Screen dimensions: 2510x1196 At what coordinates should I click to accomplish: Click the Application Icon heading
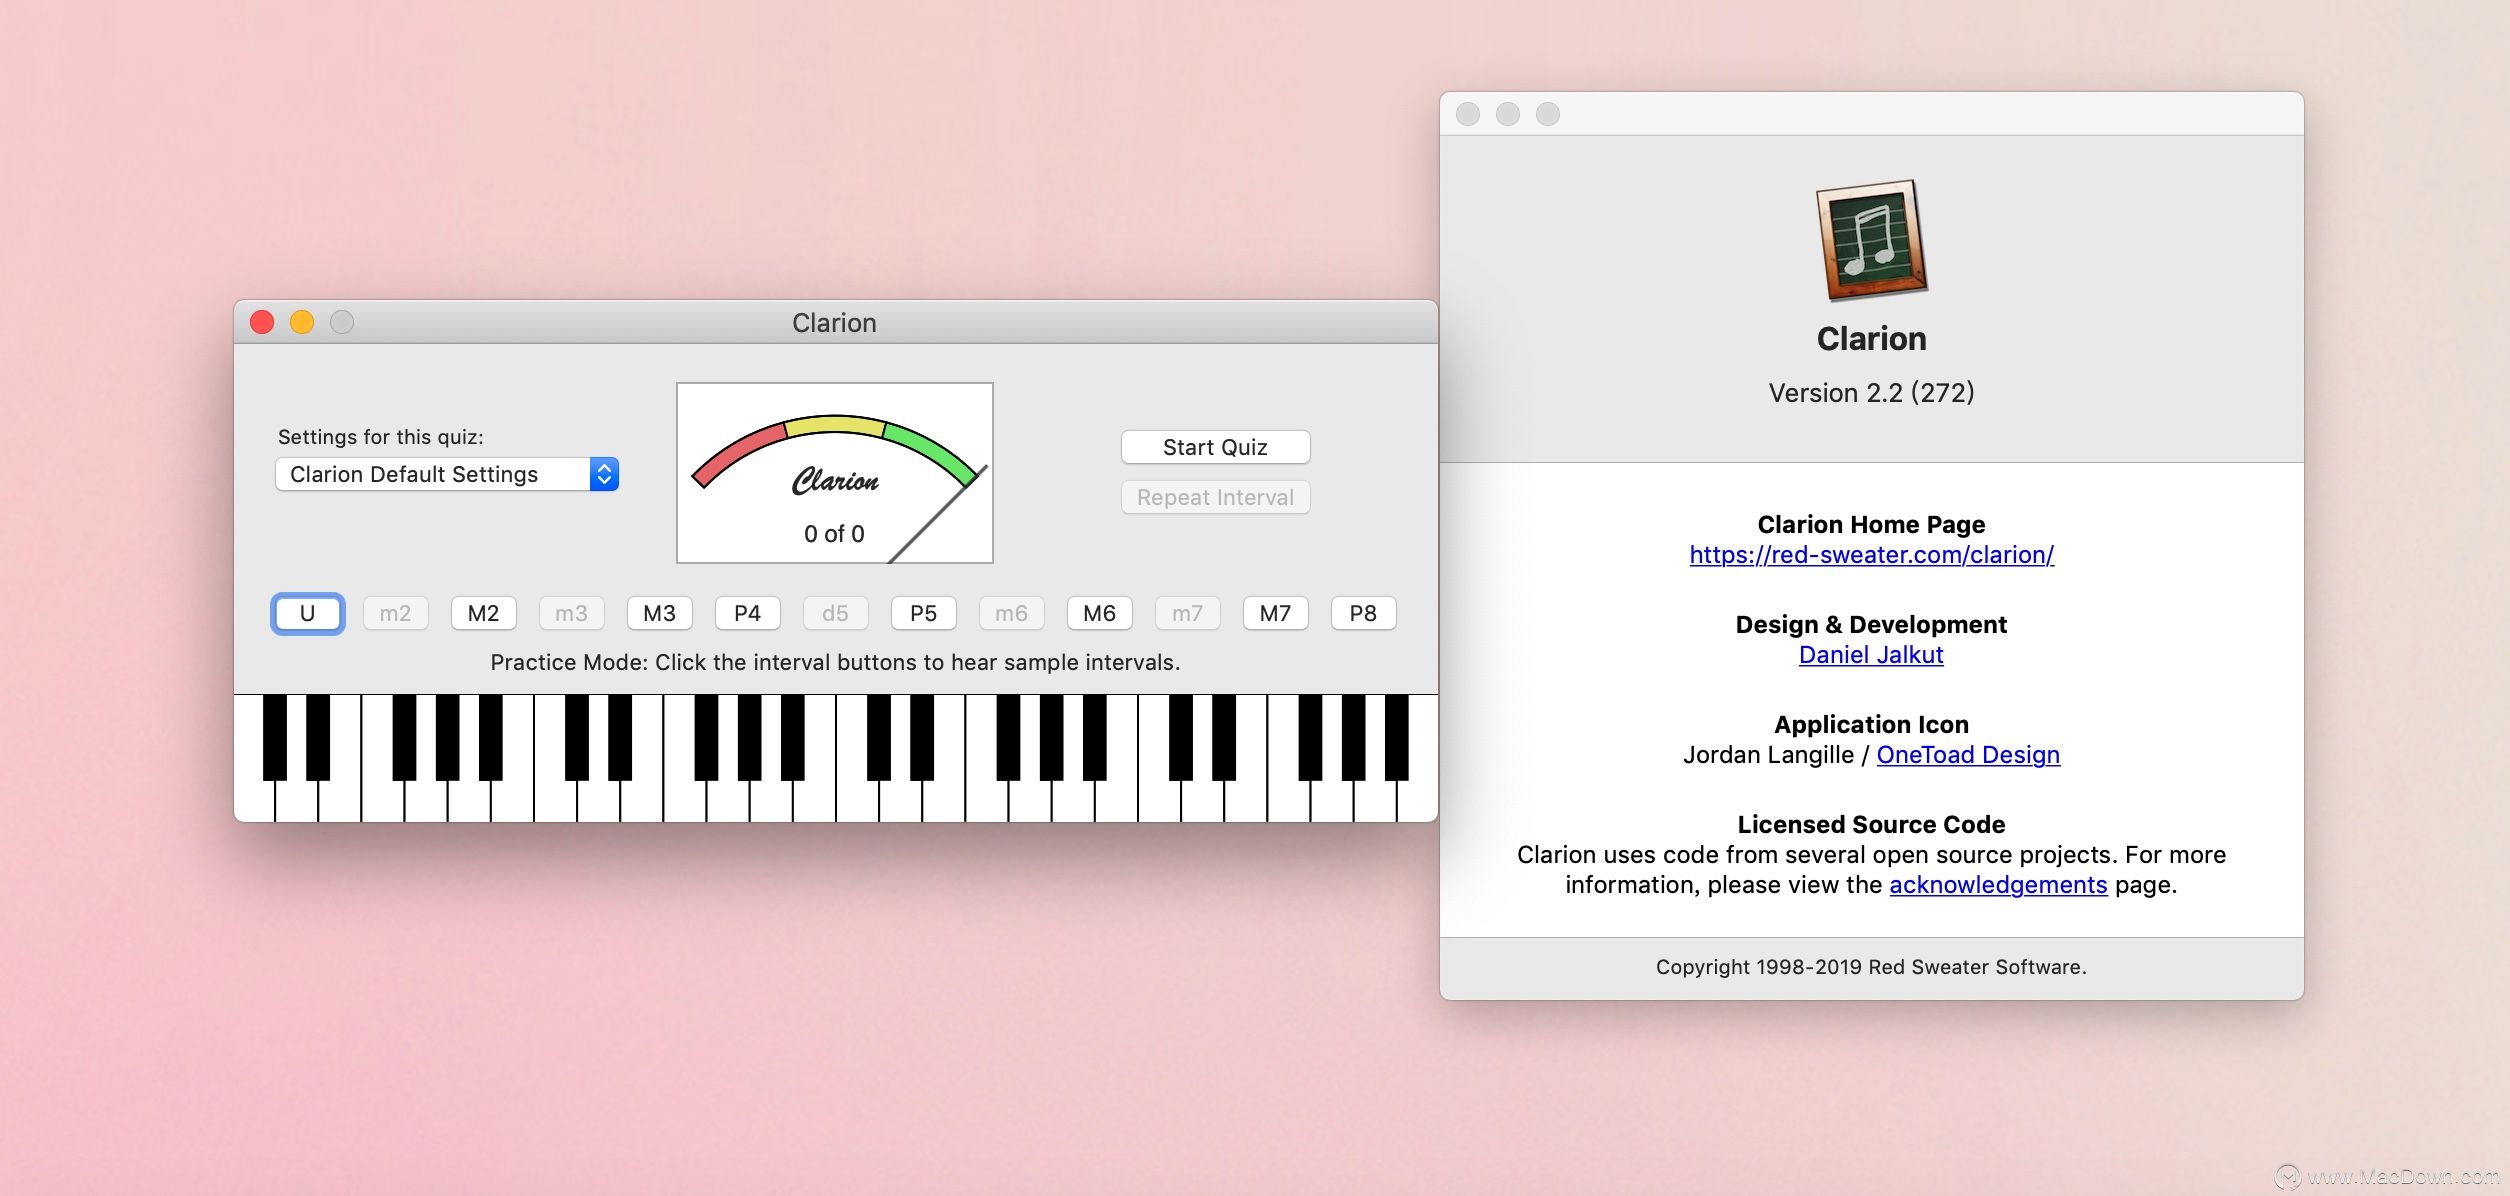tap(1871, 725)
